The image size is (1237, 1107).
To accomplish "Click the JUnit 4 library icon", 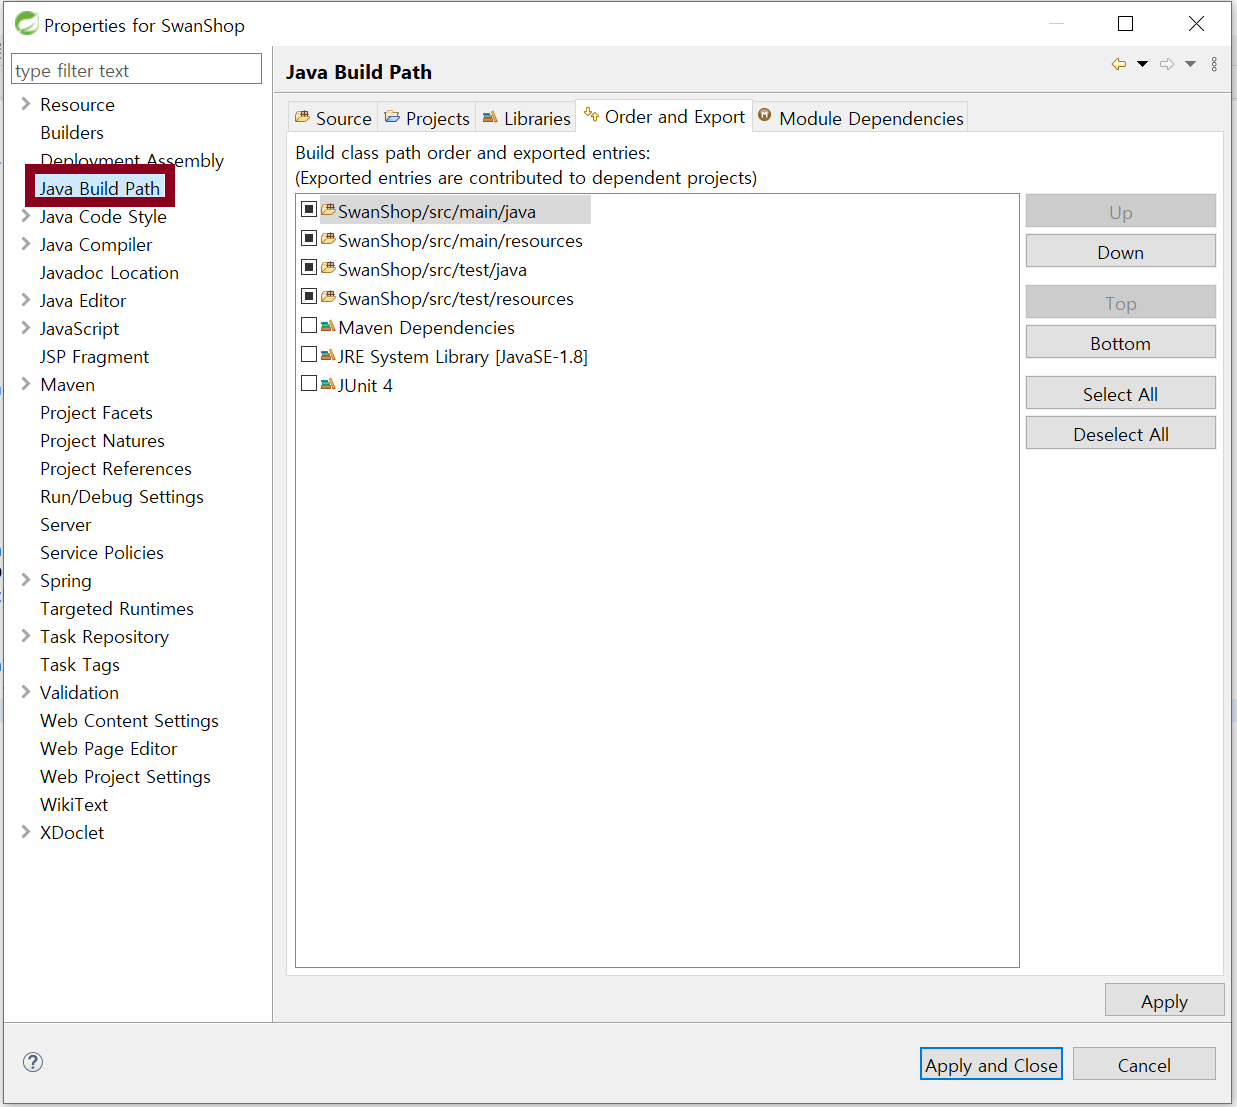I will (x=328, y=384).
